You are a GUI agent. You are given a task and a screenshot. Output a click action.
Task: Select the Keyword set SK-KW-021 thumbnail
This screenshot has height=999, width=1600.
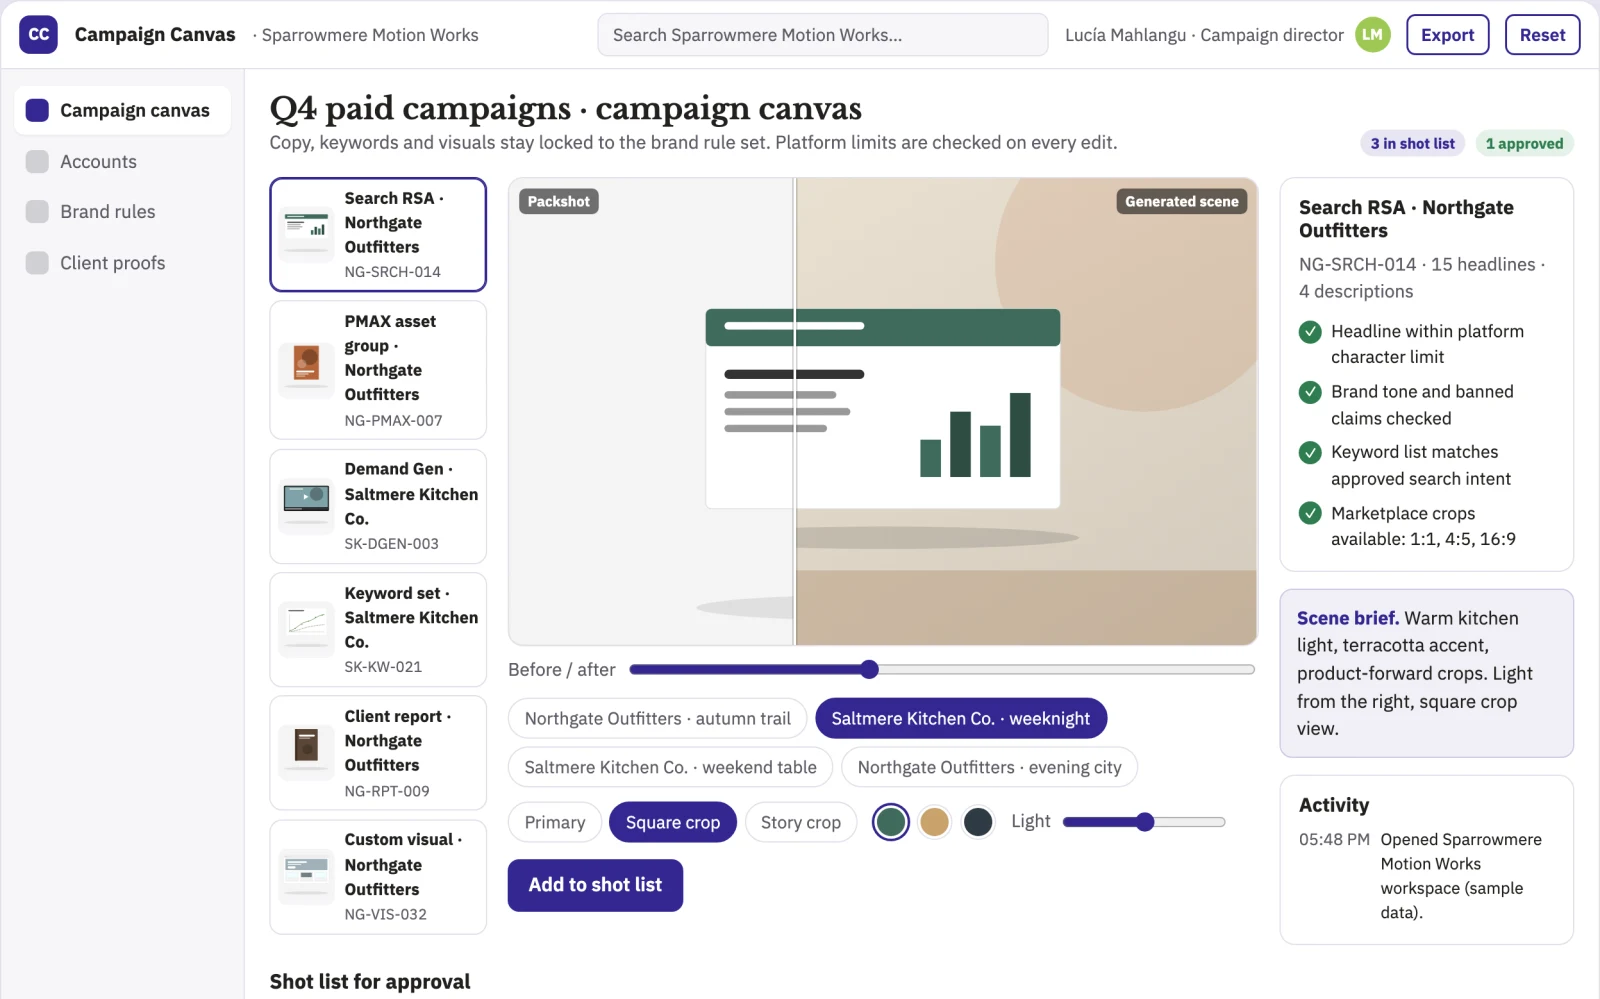coord(306,630)
